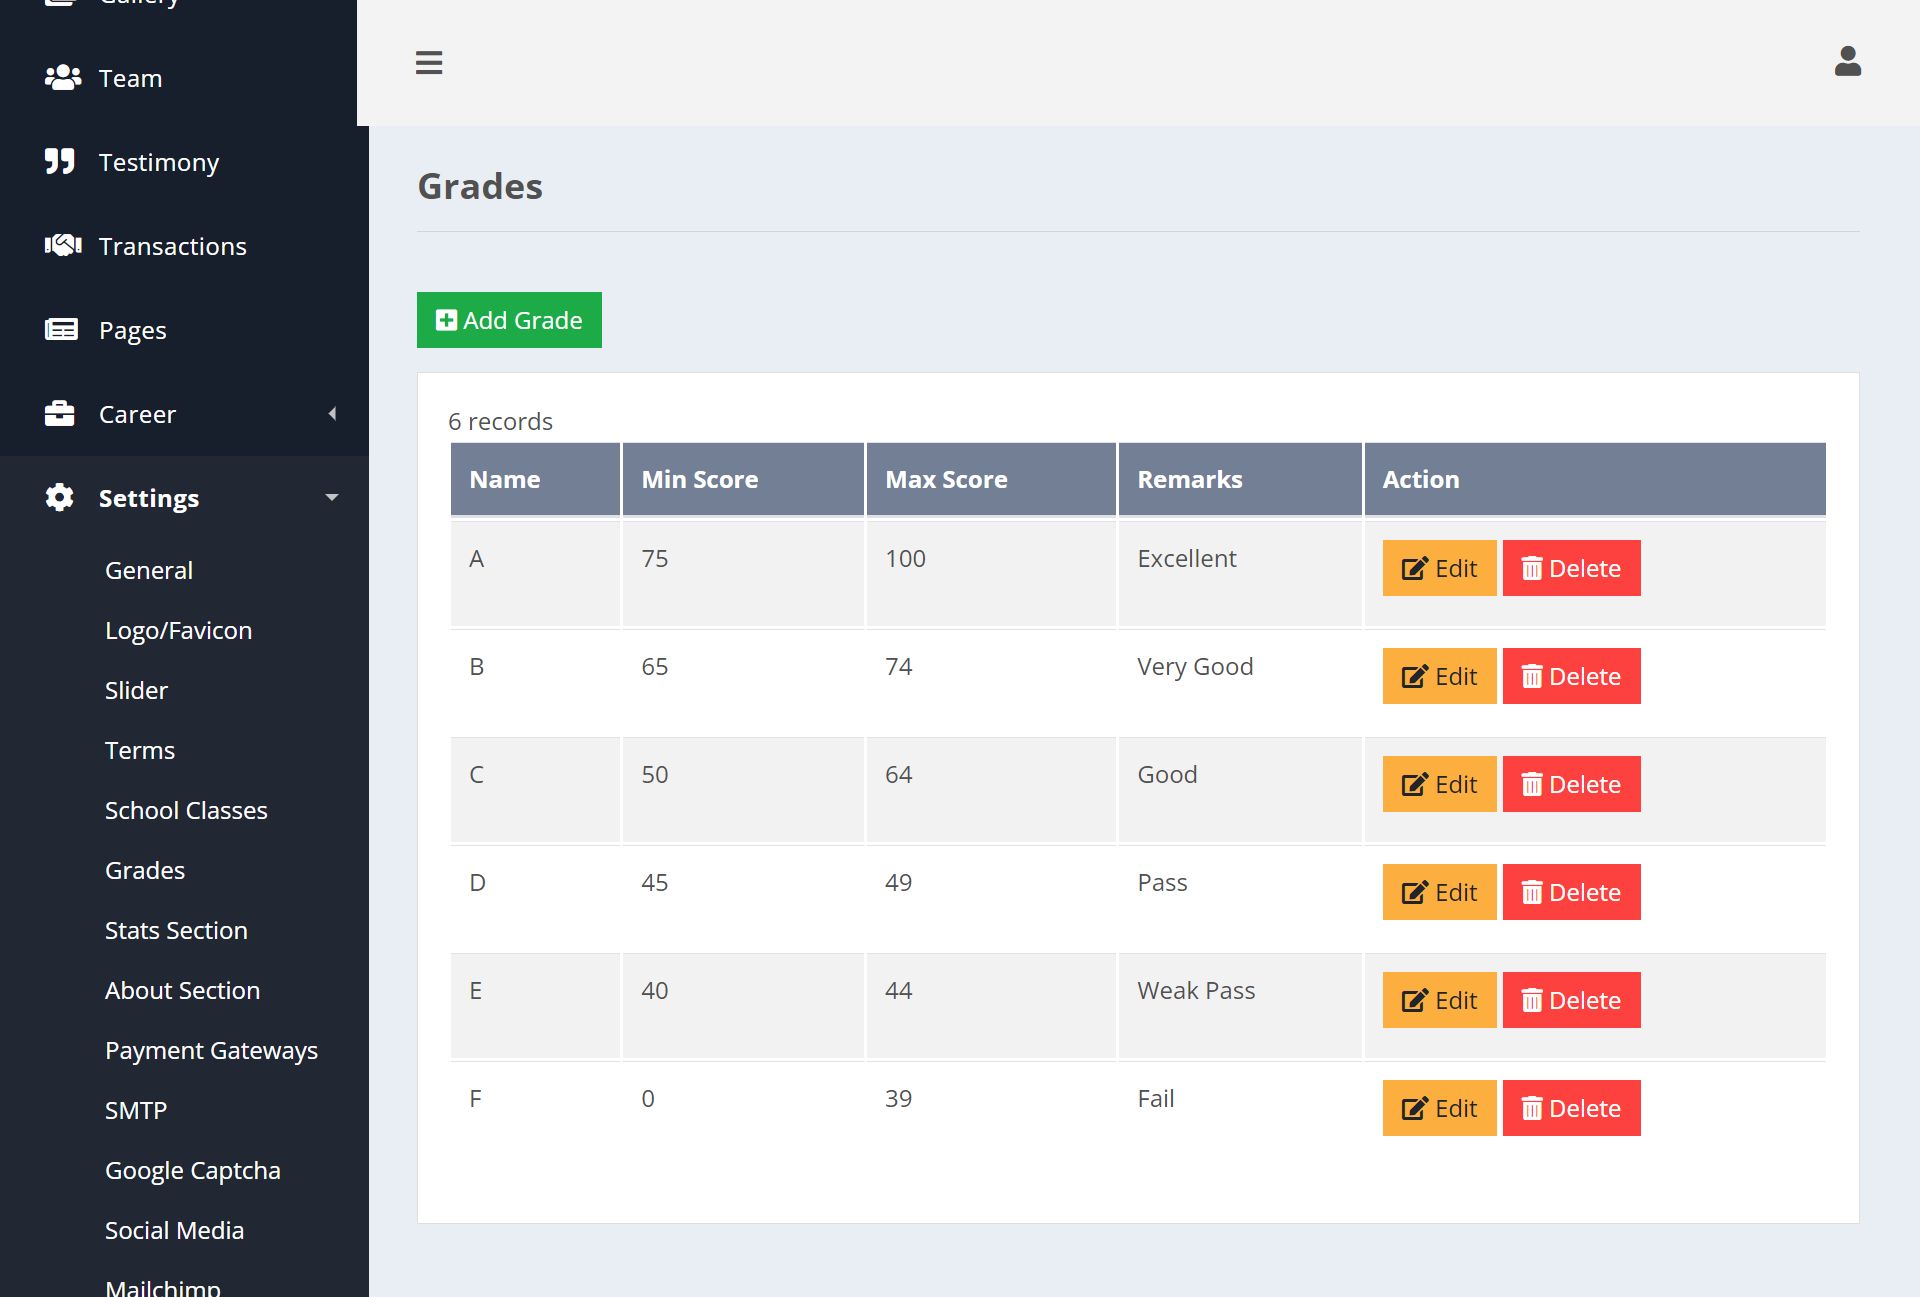The height and width of the screenshot is (1297, 1920).
Task: Delete the grade F record
Action: (1571, 1108)
